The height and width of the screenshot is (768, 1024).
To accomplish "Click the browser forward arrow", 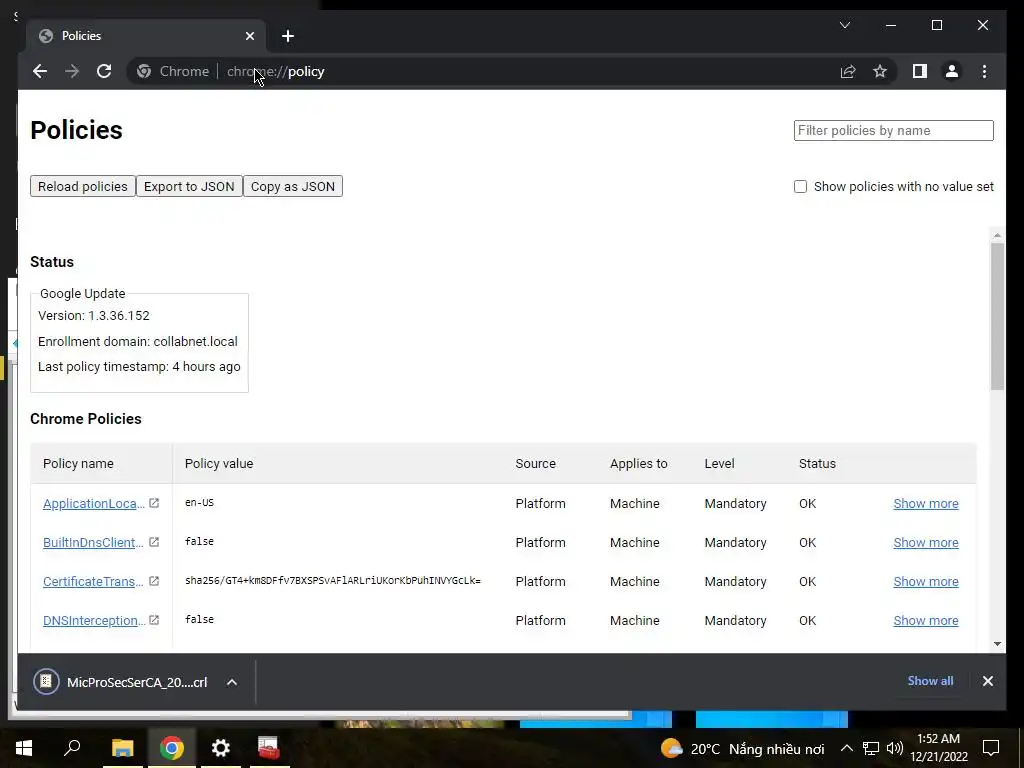I will pos(72,71).
